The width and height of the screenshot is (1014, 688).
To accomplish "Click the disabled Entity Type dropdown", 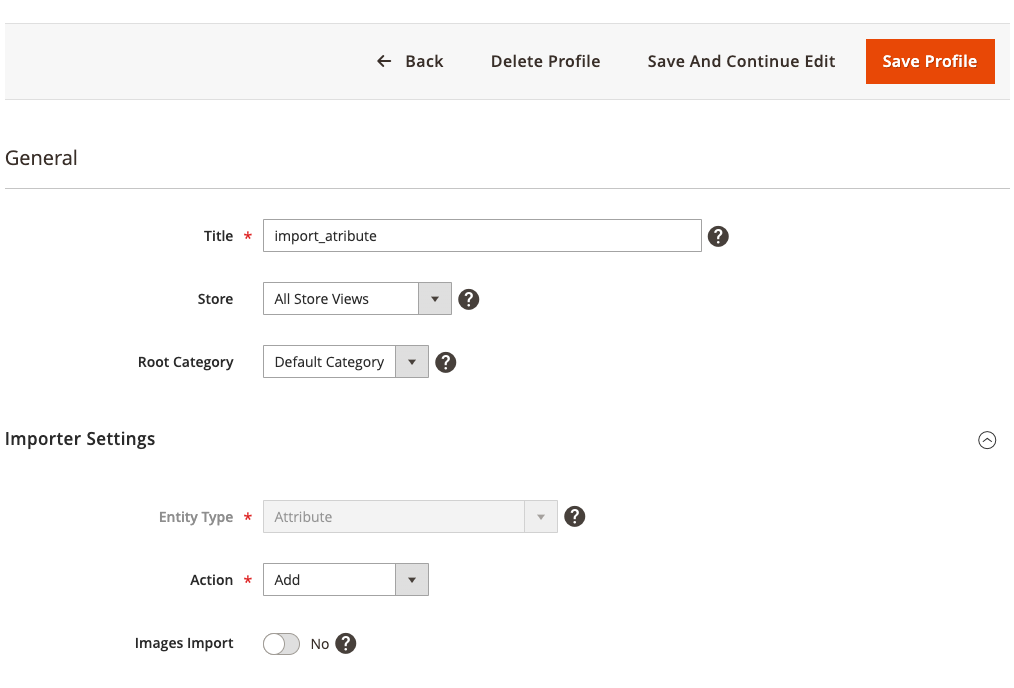I will click(410, 517).
